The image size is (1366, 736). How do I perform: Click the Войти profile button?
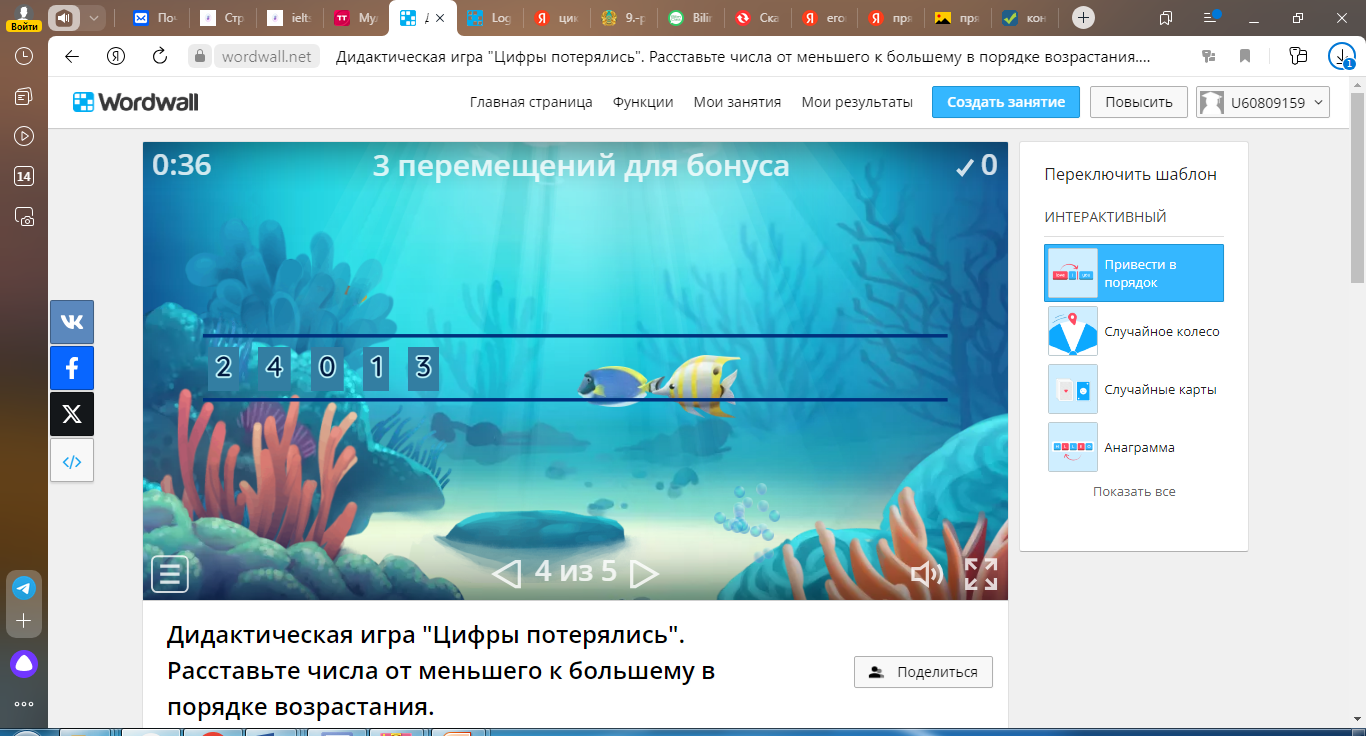click(x=24, y=18)
